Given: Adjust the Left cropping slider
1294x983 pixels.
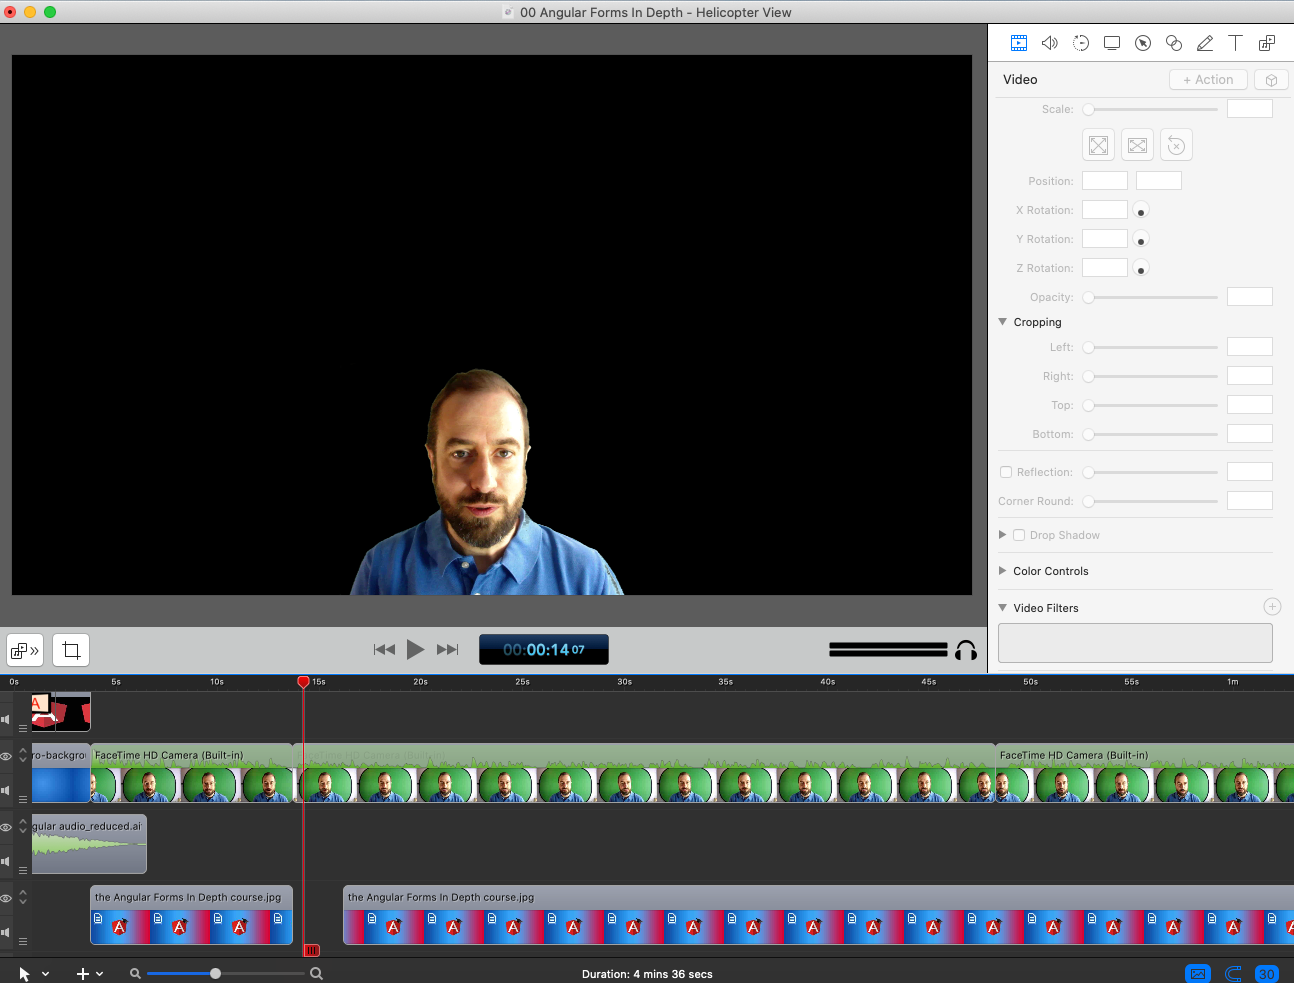Looking at the screenshot, I should coord(1152,347).
